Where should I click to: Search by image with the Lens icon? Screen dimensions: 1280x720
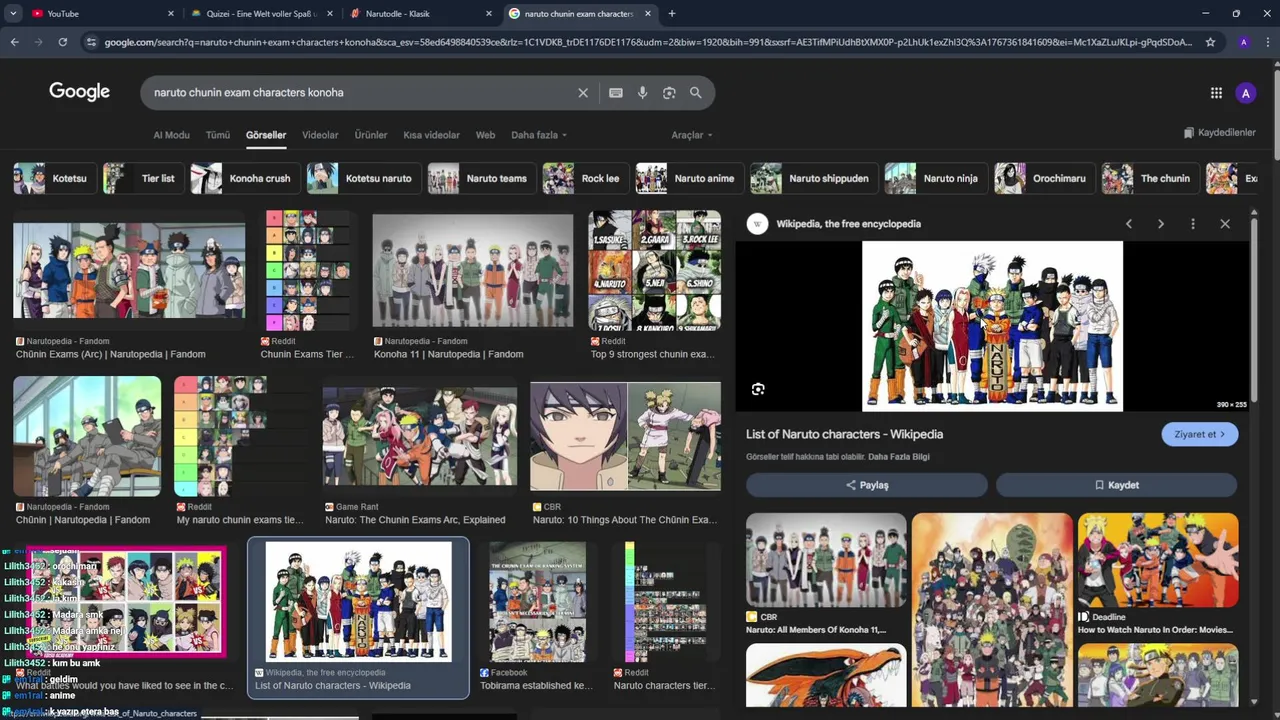click(669, 93)
